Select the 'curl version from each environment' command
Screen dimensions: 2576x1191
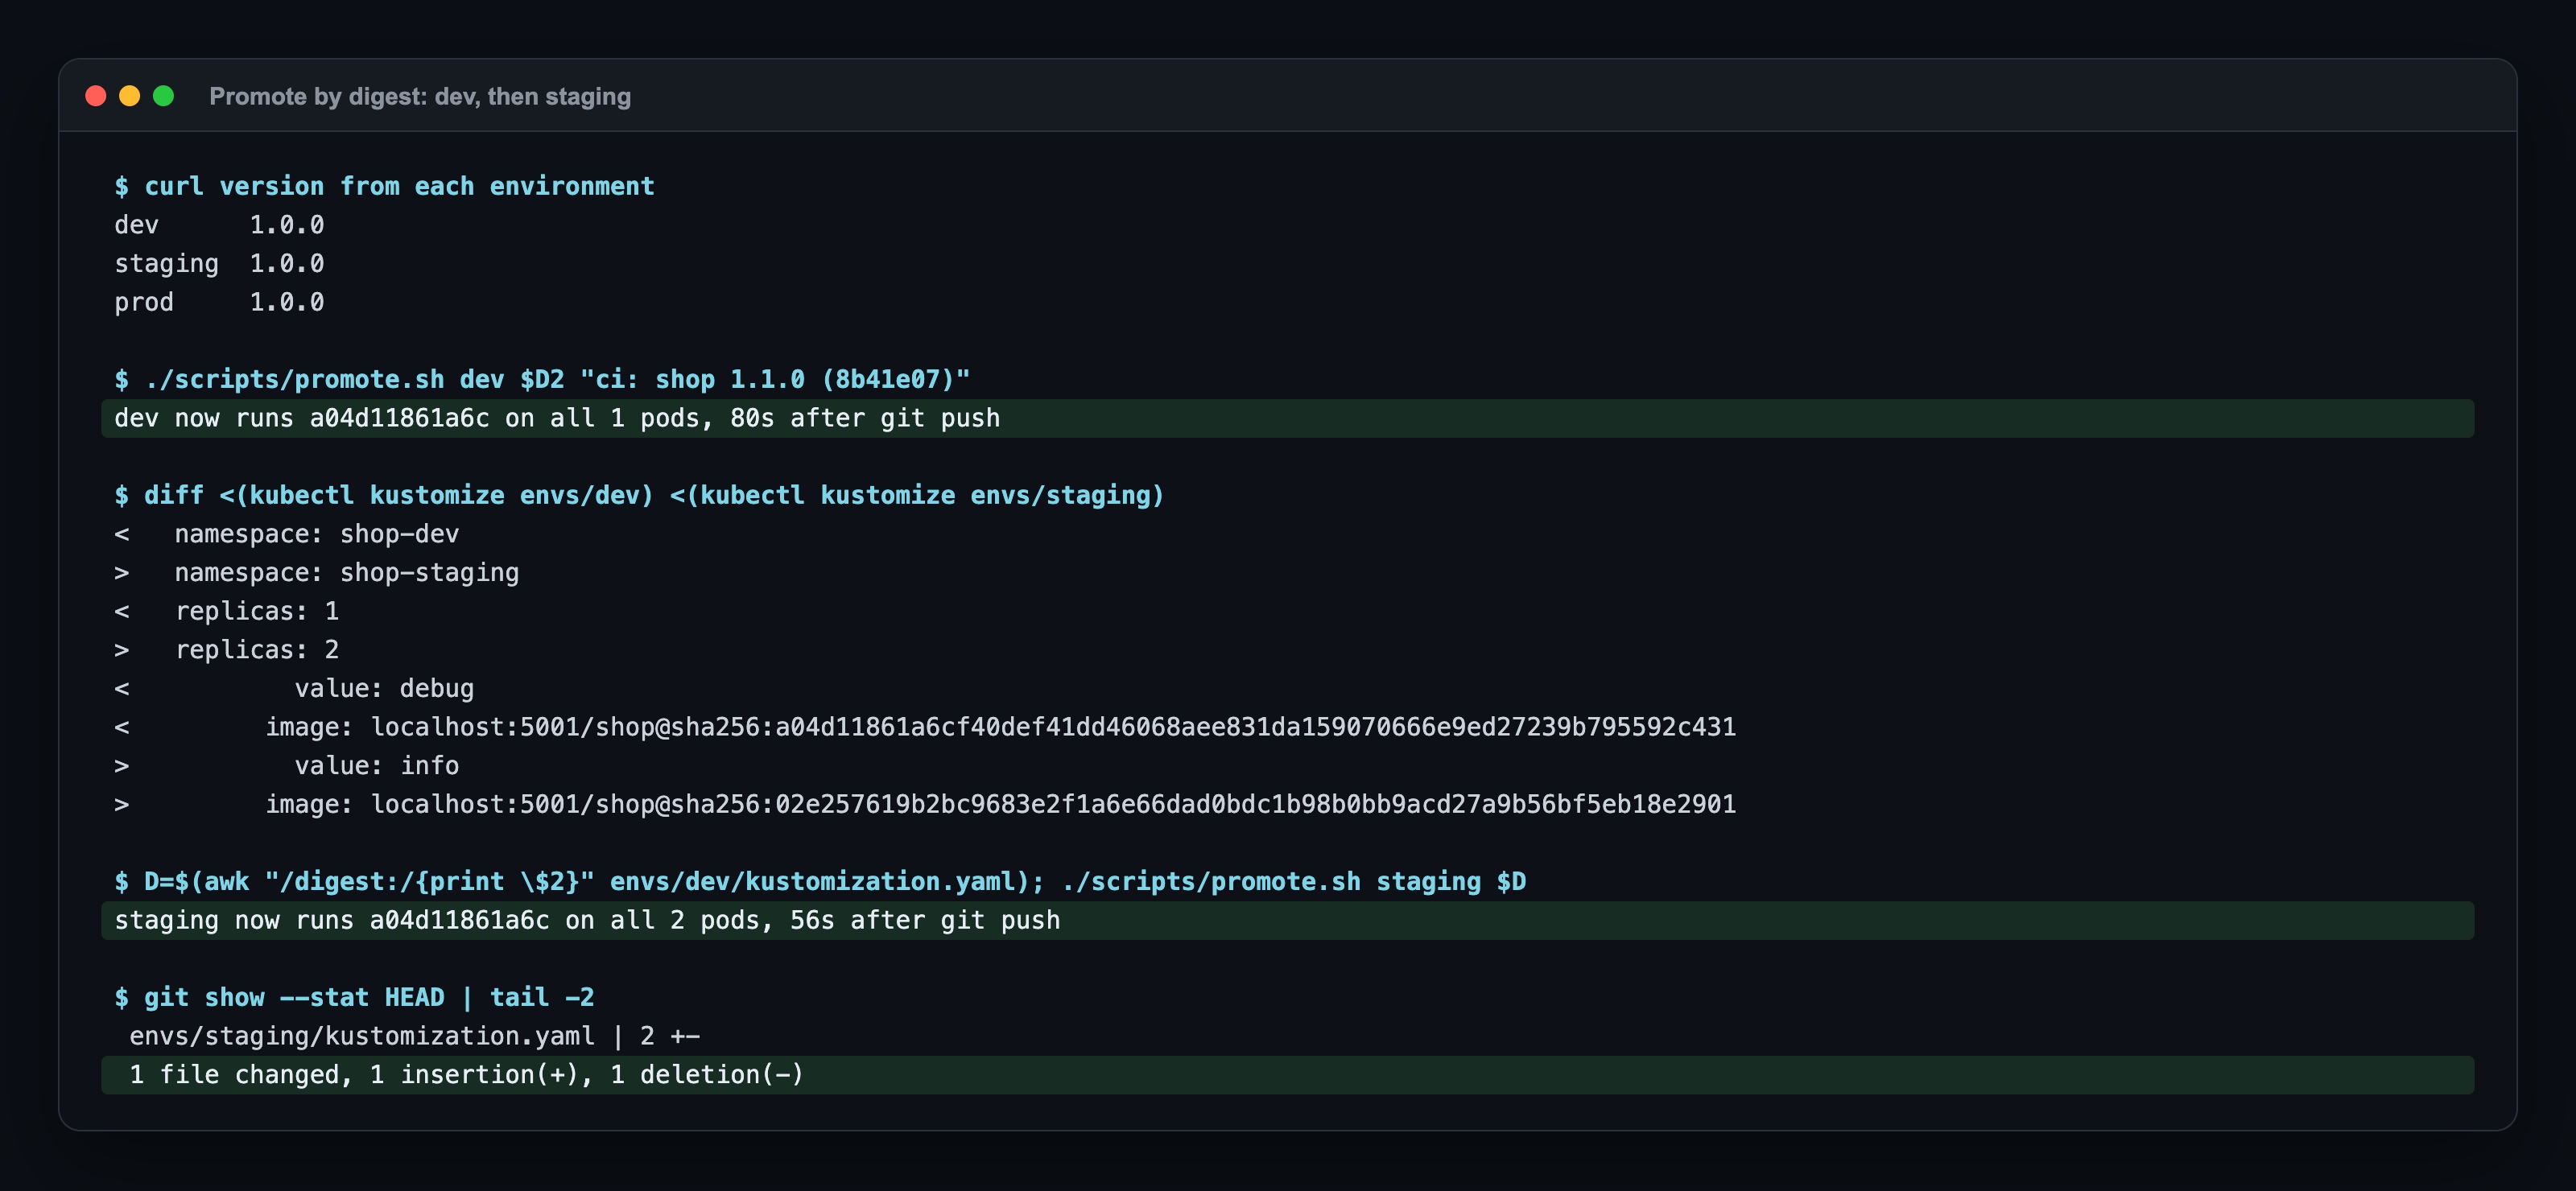click(x=384, y=186)
